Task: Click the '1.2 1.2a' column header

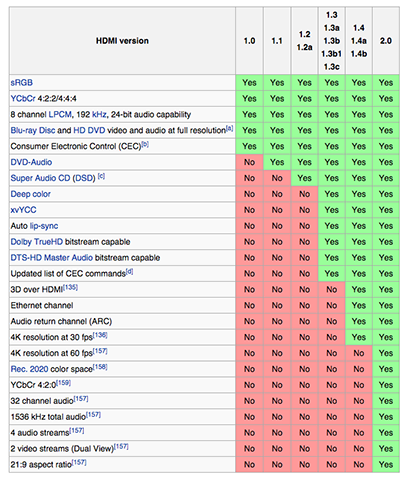Action: [304, 41]
